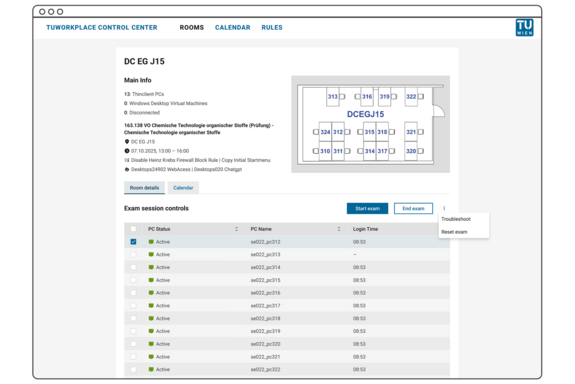Choose Troubleshoot from the popup menu
The image size is (575, 384).
pos(456,219)
